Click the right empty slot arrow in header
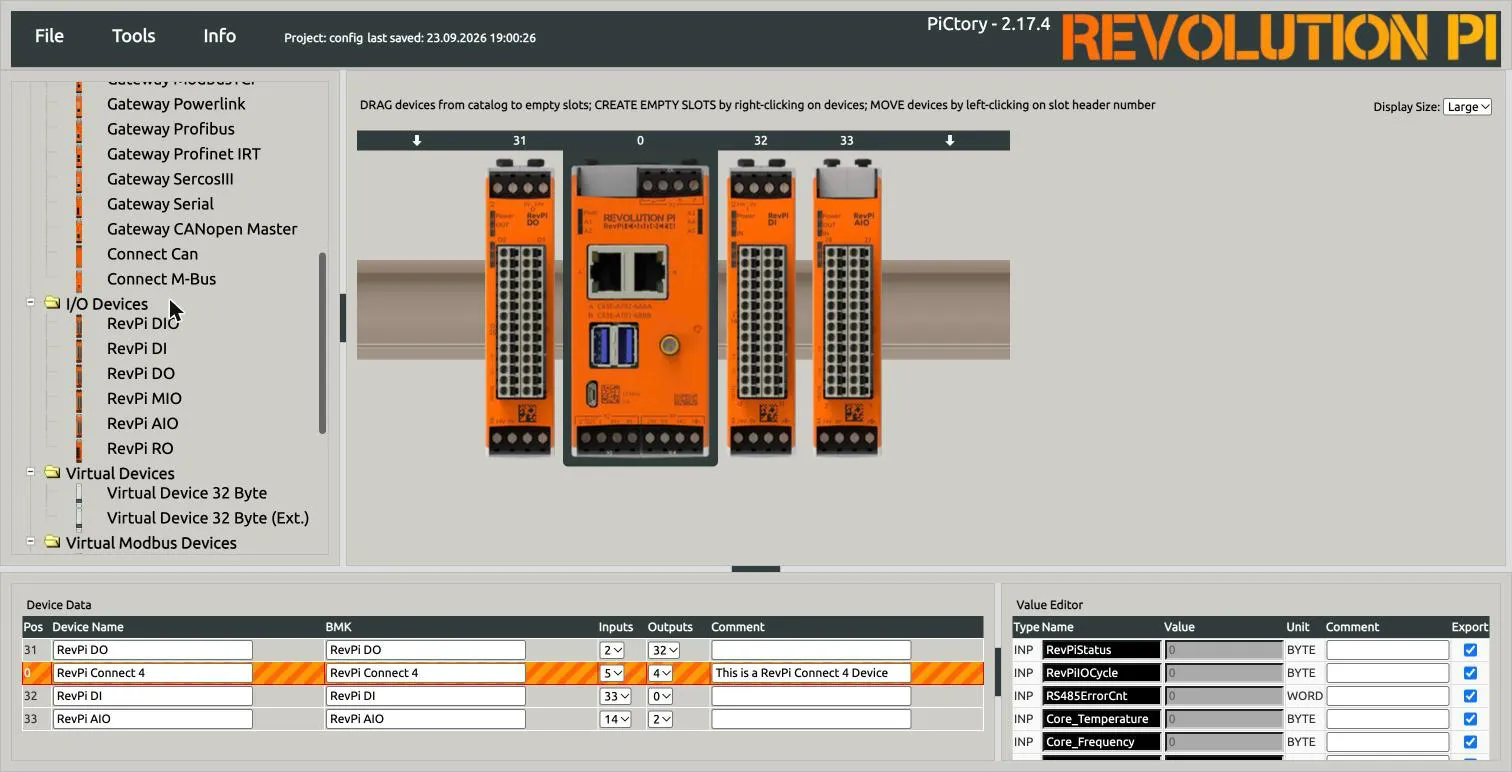The width and height of the screenshot is (1512, 772). point(950,140)
